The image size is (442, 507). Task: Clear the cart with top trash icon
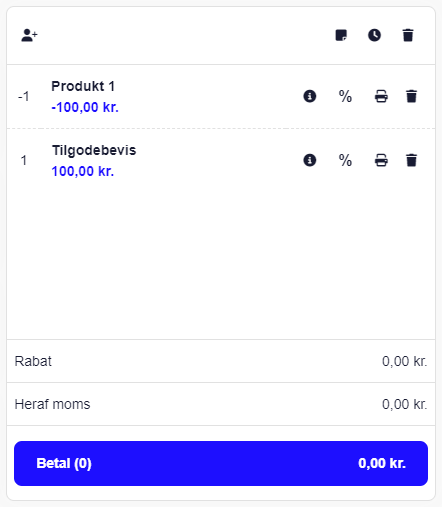(408, 35)
